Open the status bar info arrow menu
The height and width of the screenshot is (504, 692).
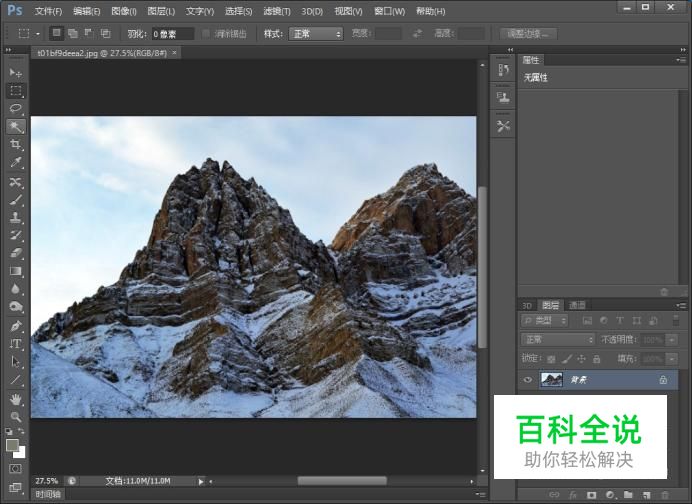tap(201, 481)
